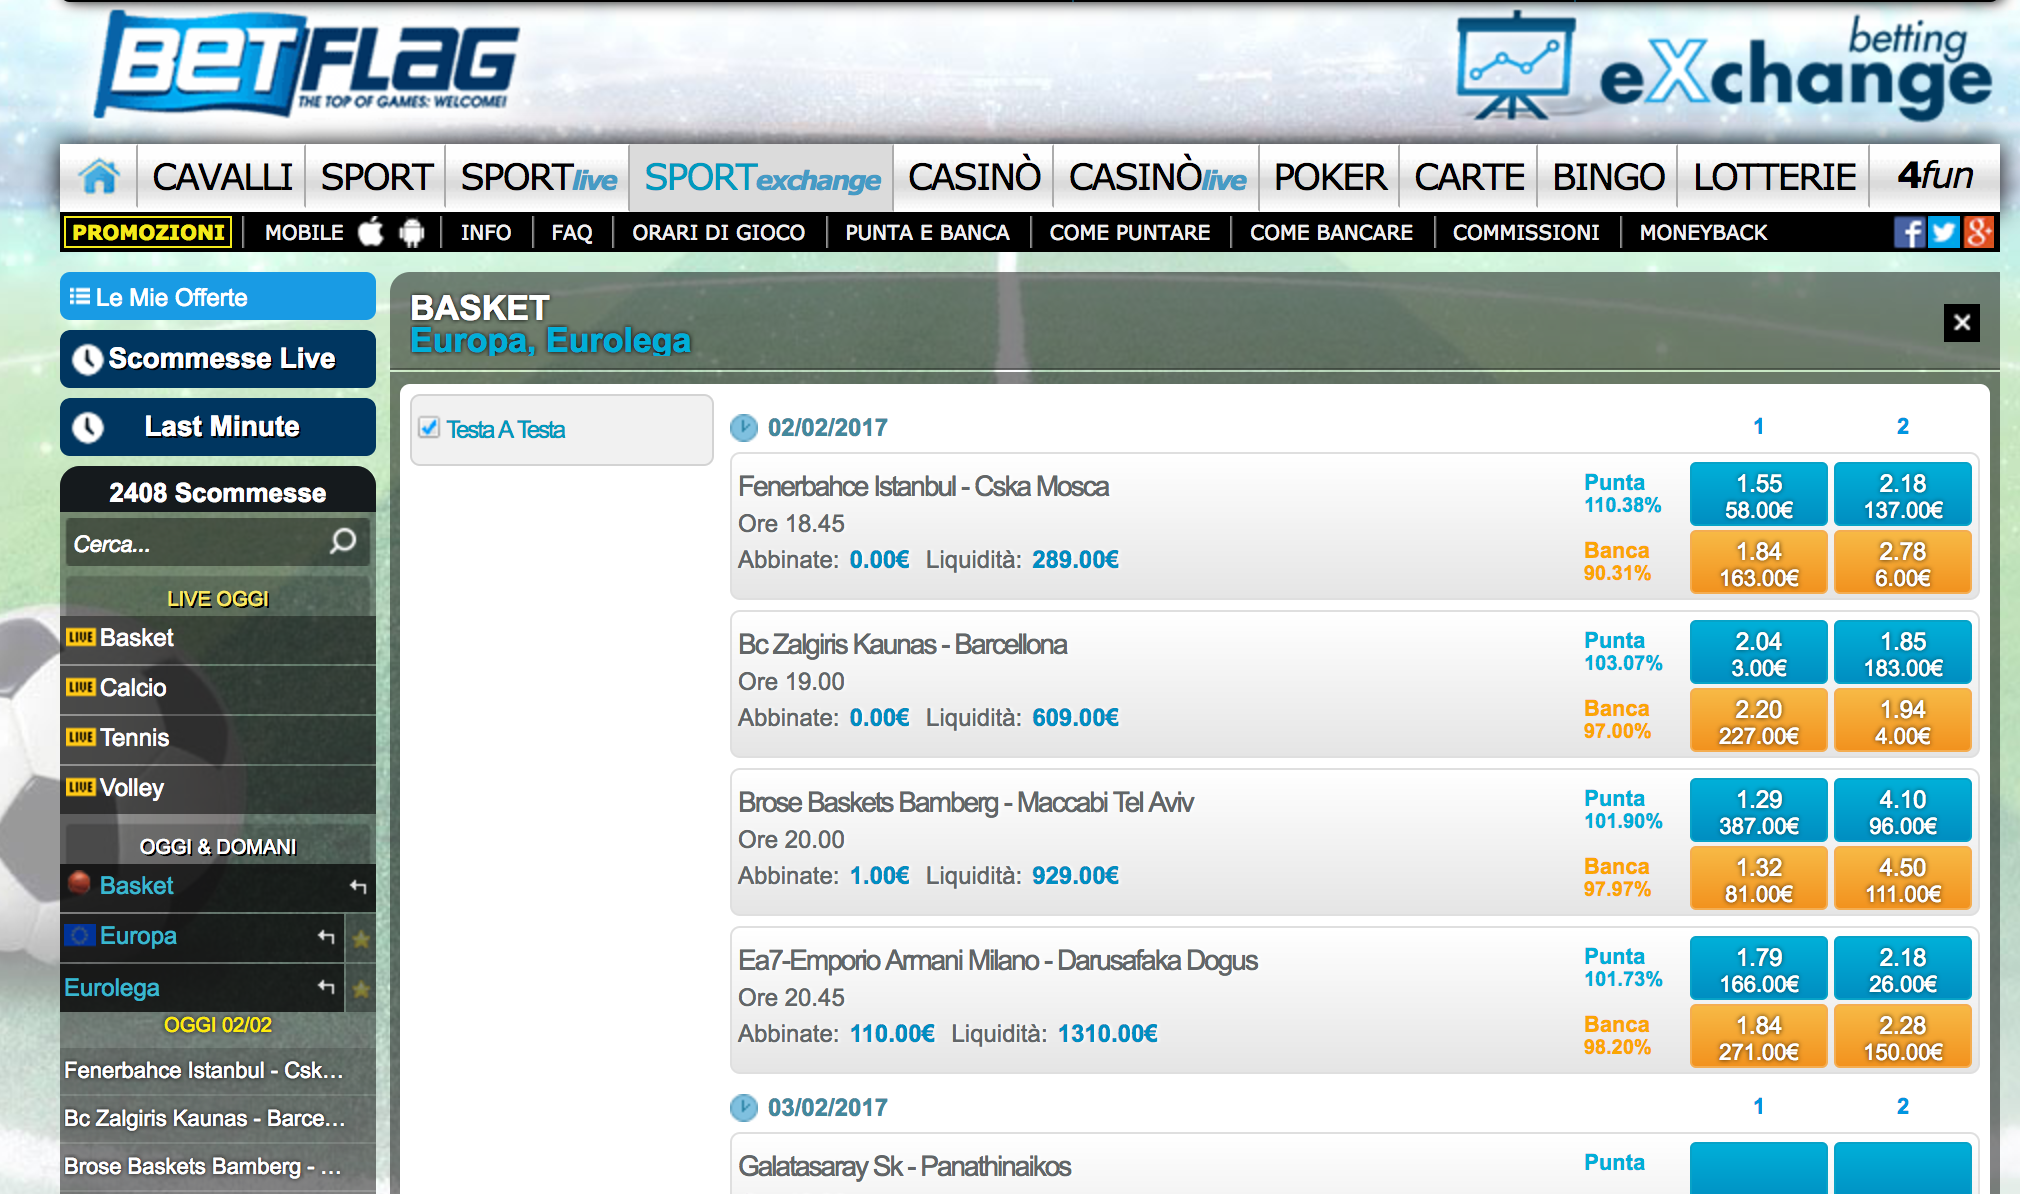Collapse the Basket category arrow
The width and height of the screenshot is (2020, 1194).
tap(358, 887)
